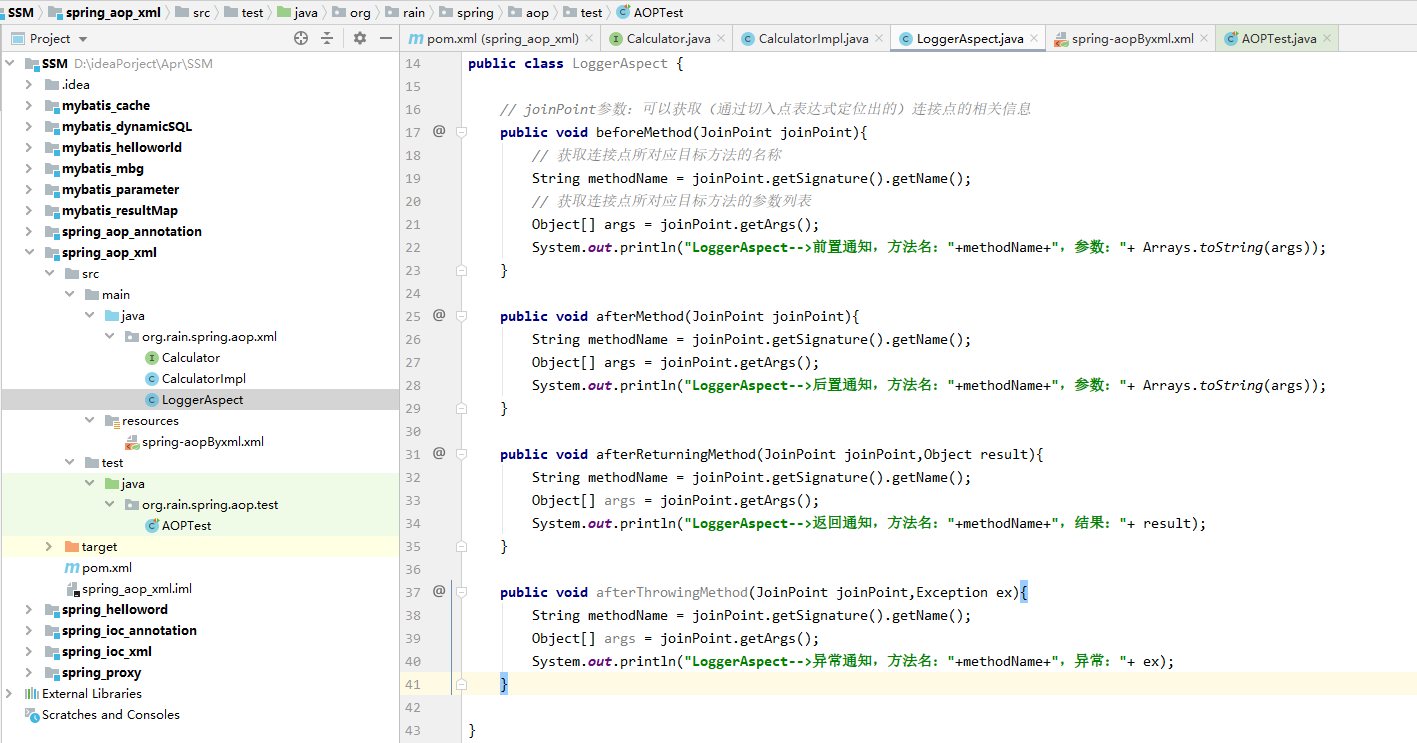Expand the mybatis_cache module
Screen dimensions: 1417x743
pos(30,106)
